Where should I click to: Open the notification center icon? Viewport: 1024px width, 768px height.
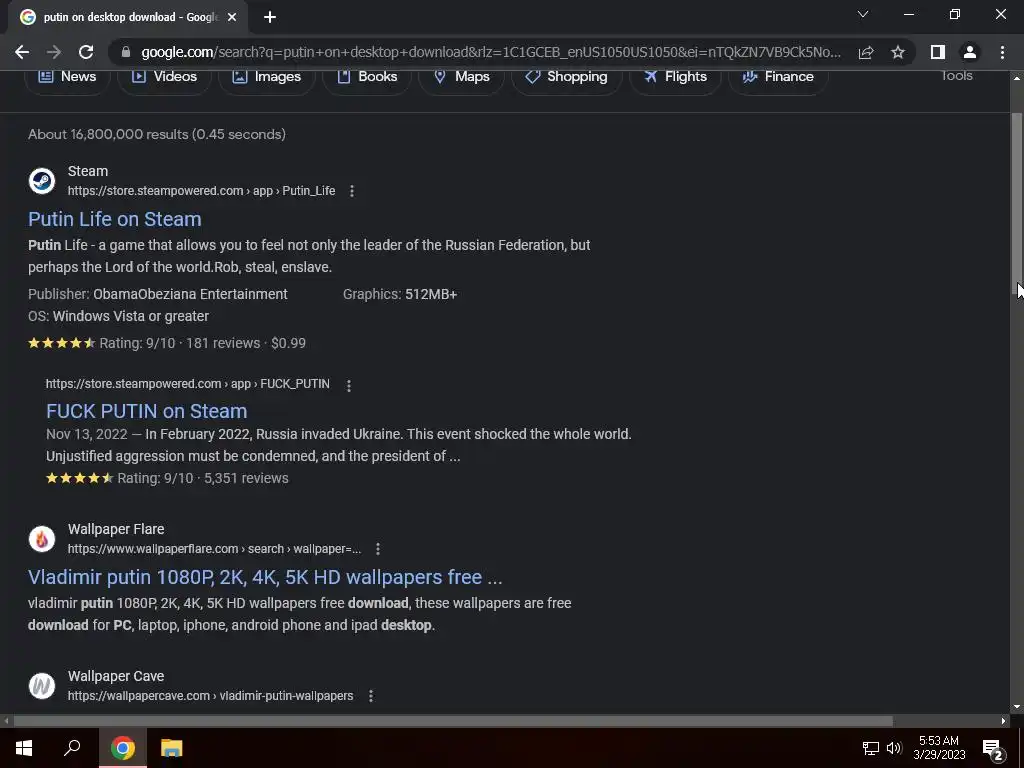tap(993, 749)
